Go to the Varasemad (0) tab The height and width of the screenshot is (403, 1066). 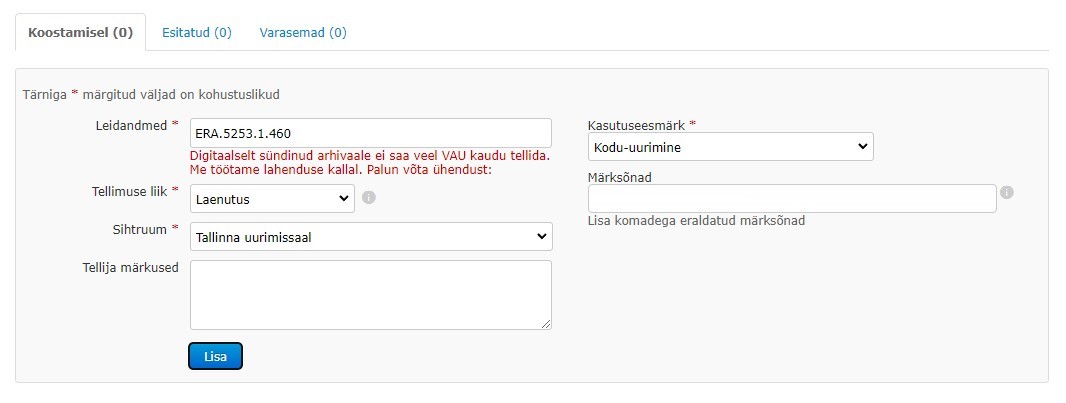point(303,33)
